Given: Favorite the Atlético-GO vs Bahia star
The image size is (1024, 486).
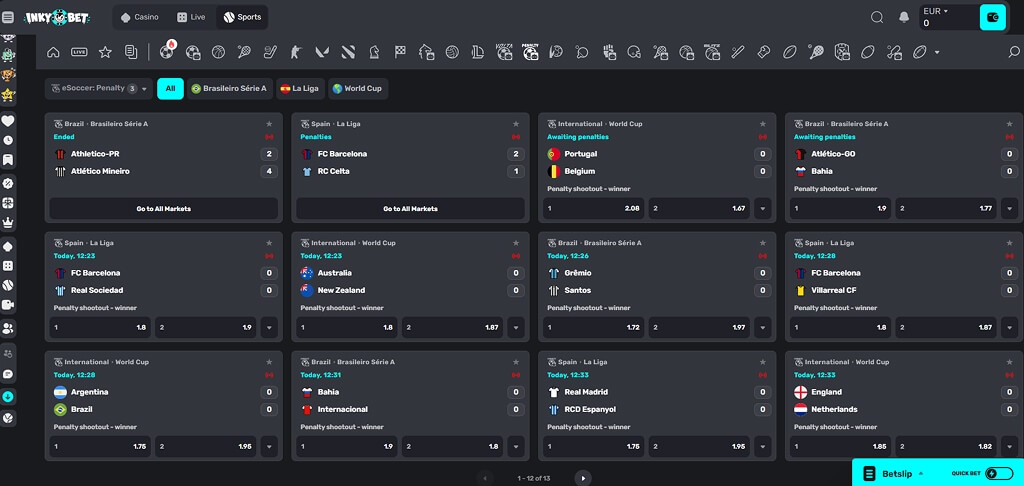Looking at the screenshot, I should pyautogui.click(x=1010, y=123).
